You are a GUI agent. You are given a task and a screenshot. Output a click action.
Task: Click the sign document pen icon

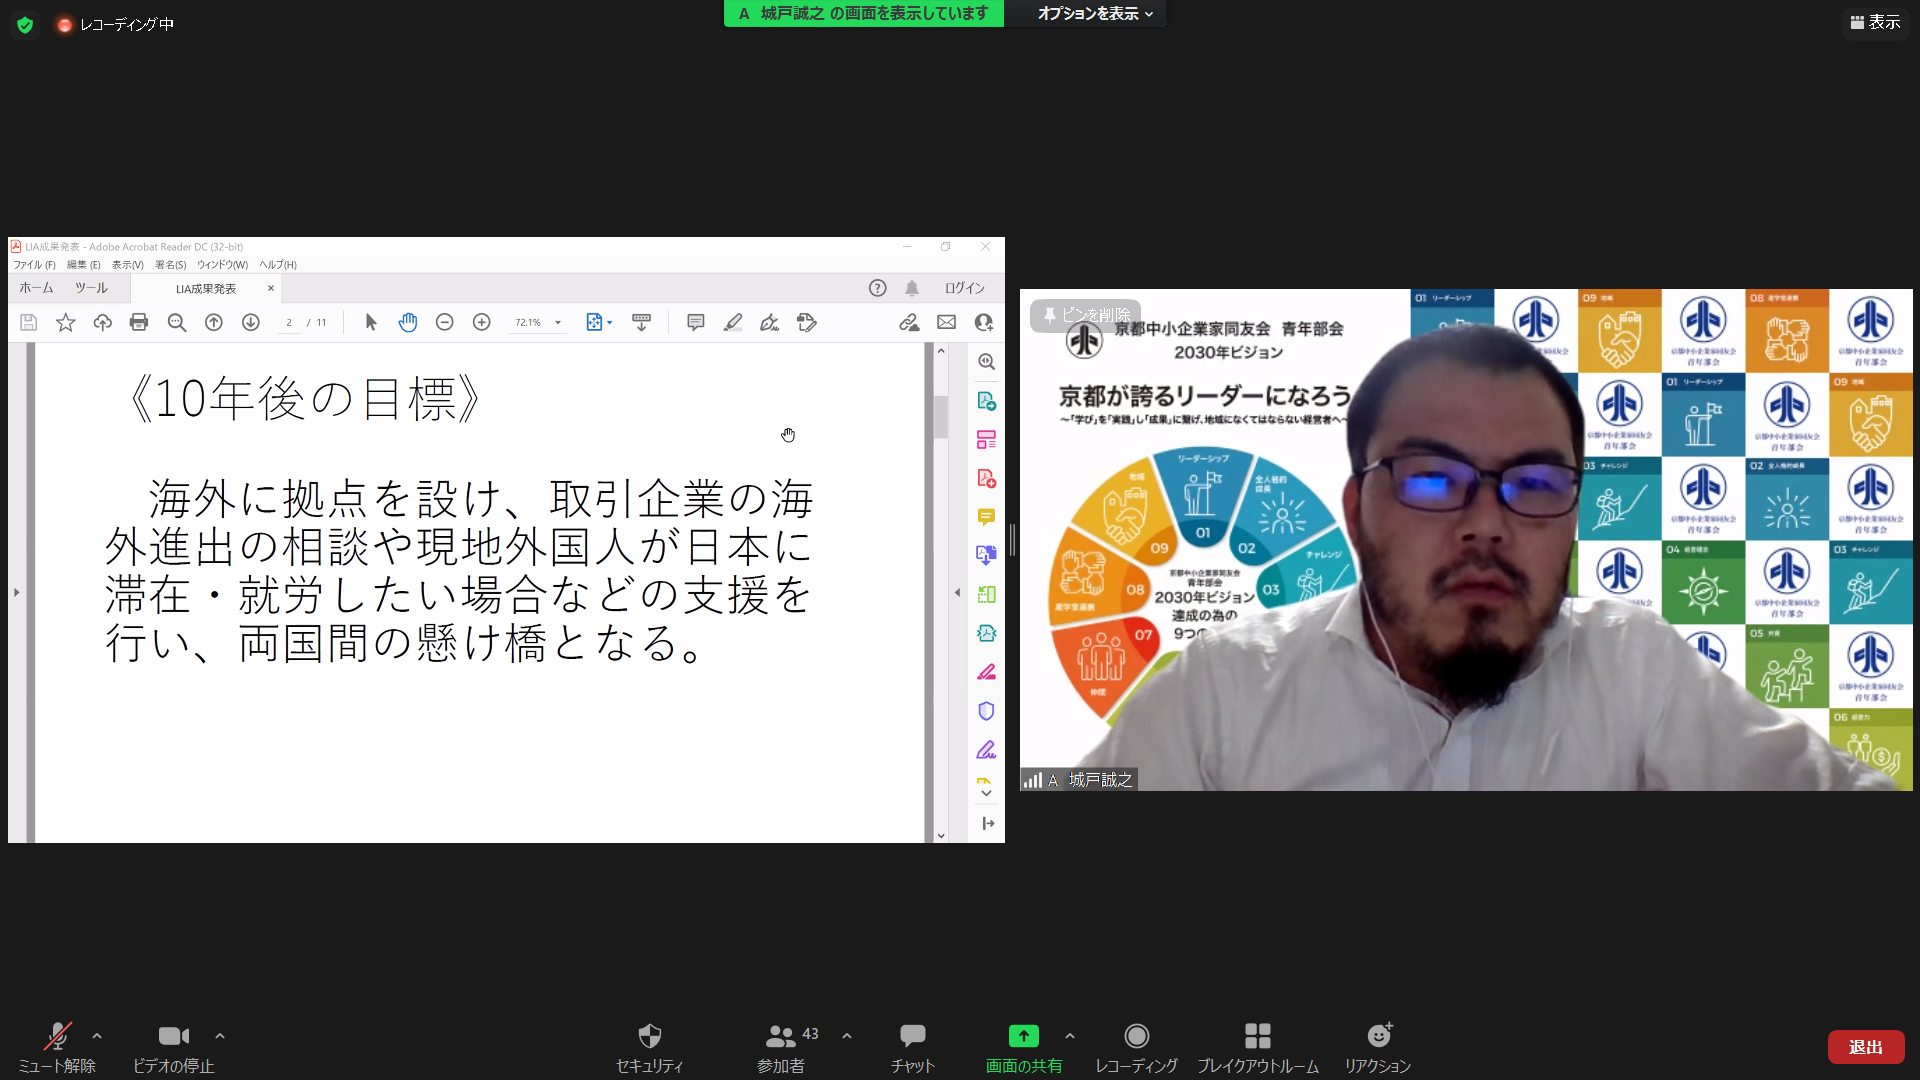click(x=770, y=322)
